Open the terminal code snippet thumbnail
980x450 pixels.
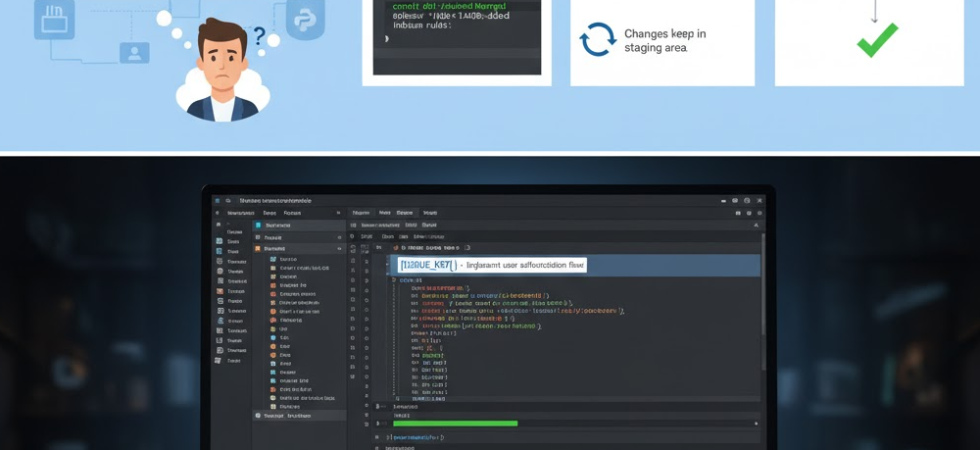point(457,36)
